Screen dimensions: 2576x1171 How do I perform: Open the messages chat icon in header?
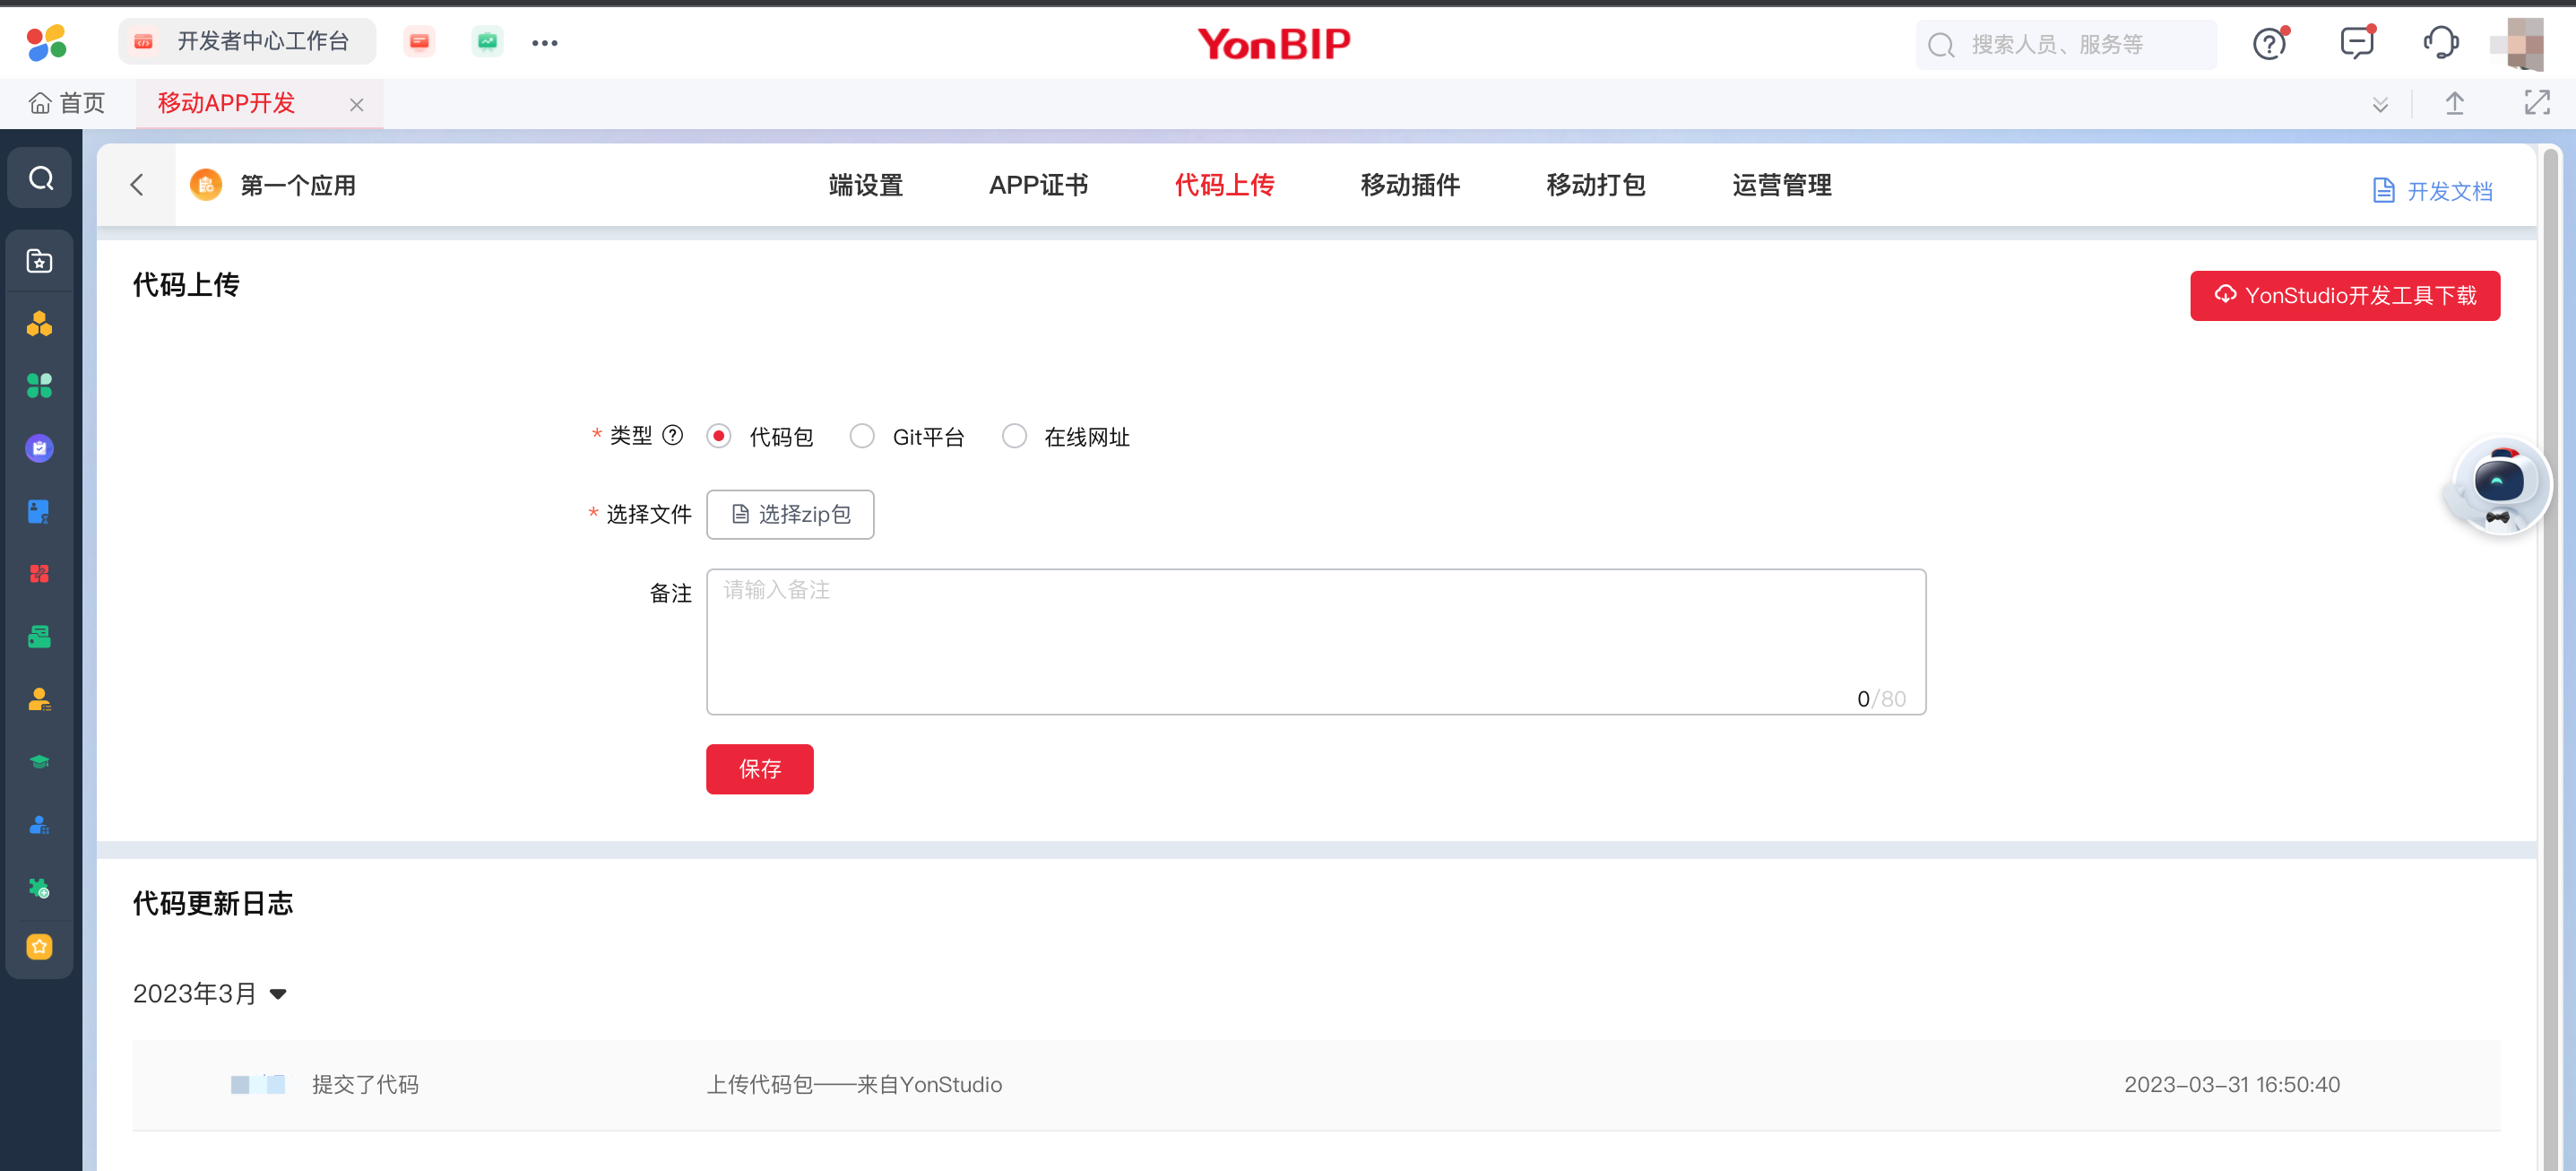point(2356,43)
